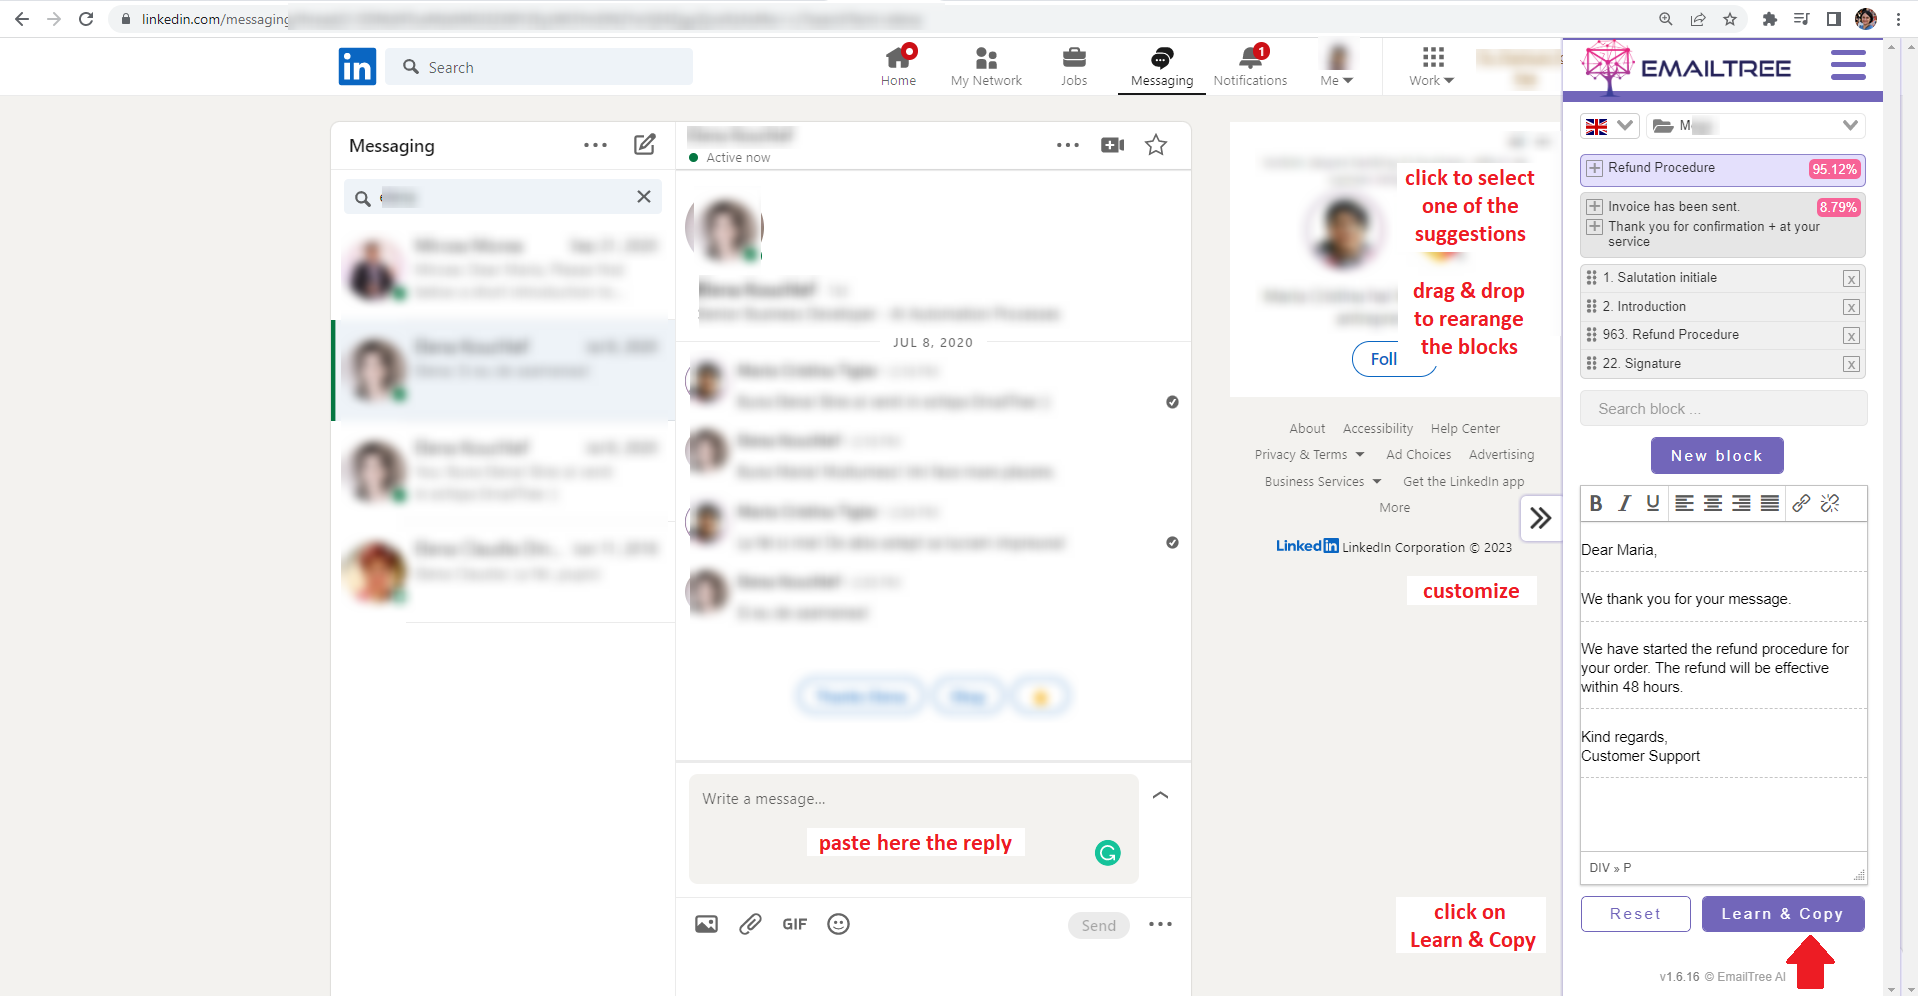This screenshot has height=996, width=1918.
Task: Align text left
Action: [1684, 503]
